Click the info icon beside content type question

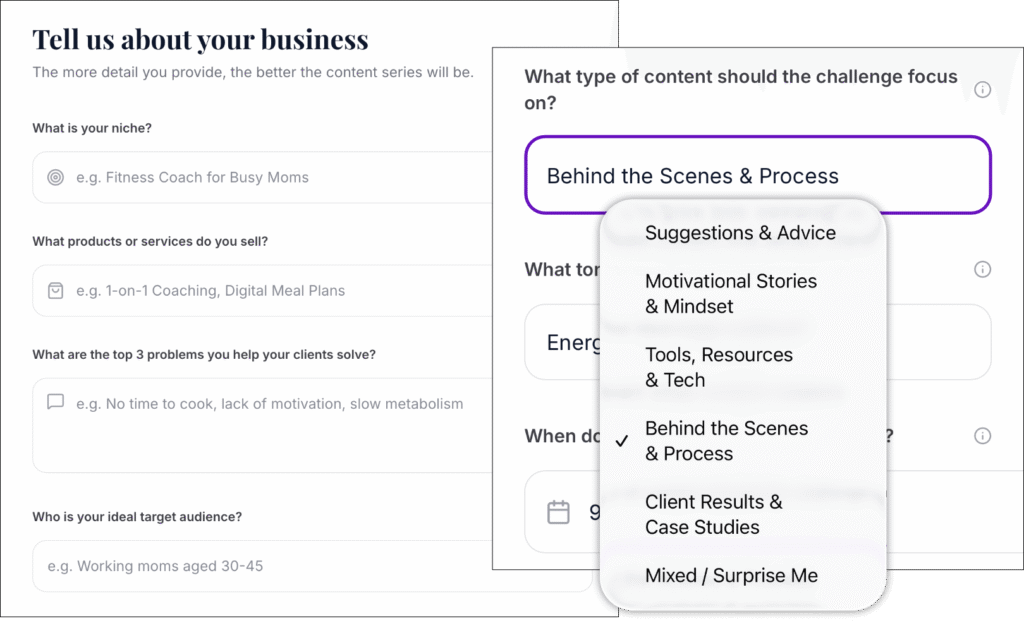click(x=982, y=90)
